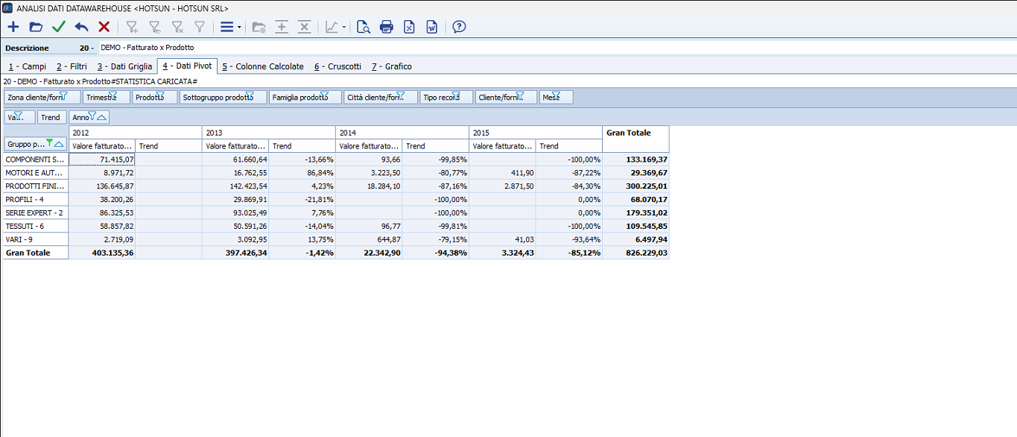
Task: Open help with question mark icon
Action: (459, 27)
